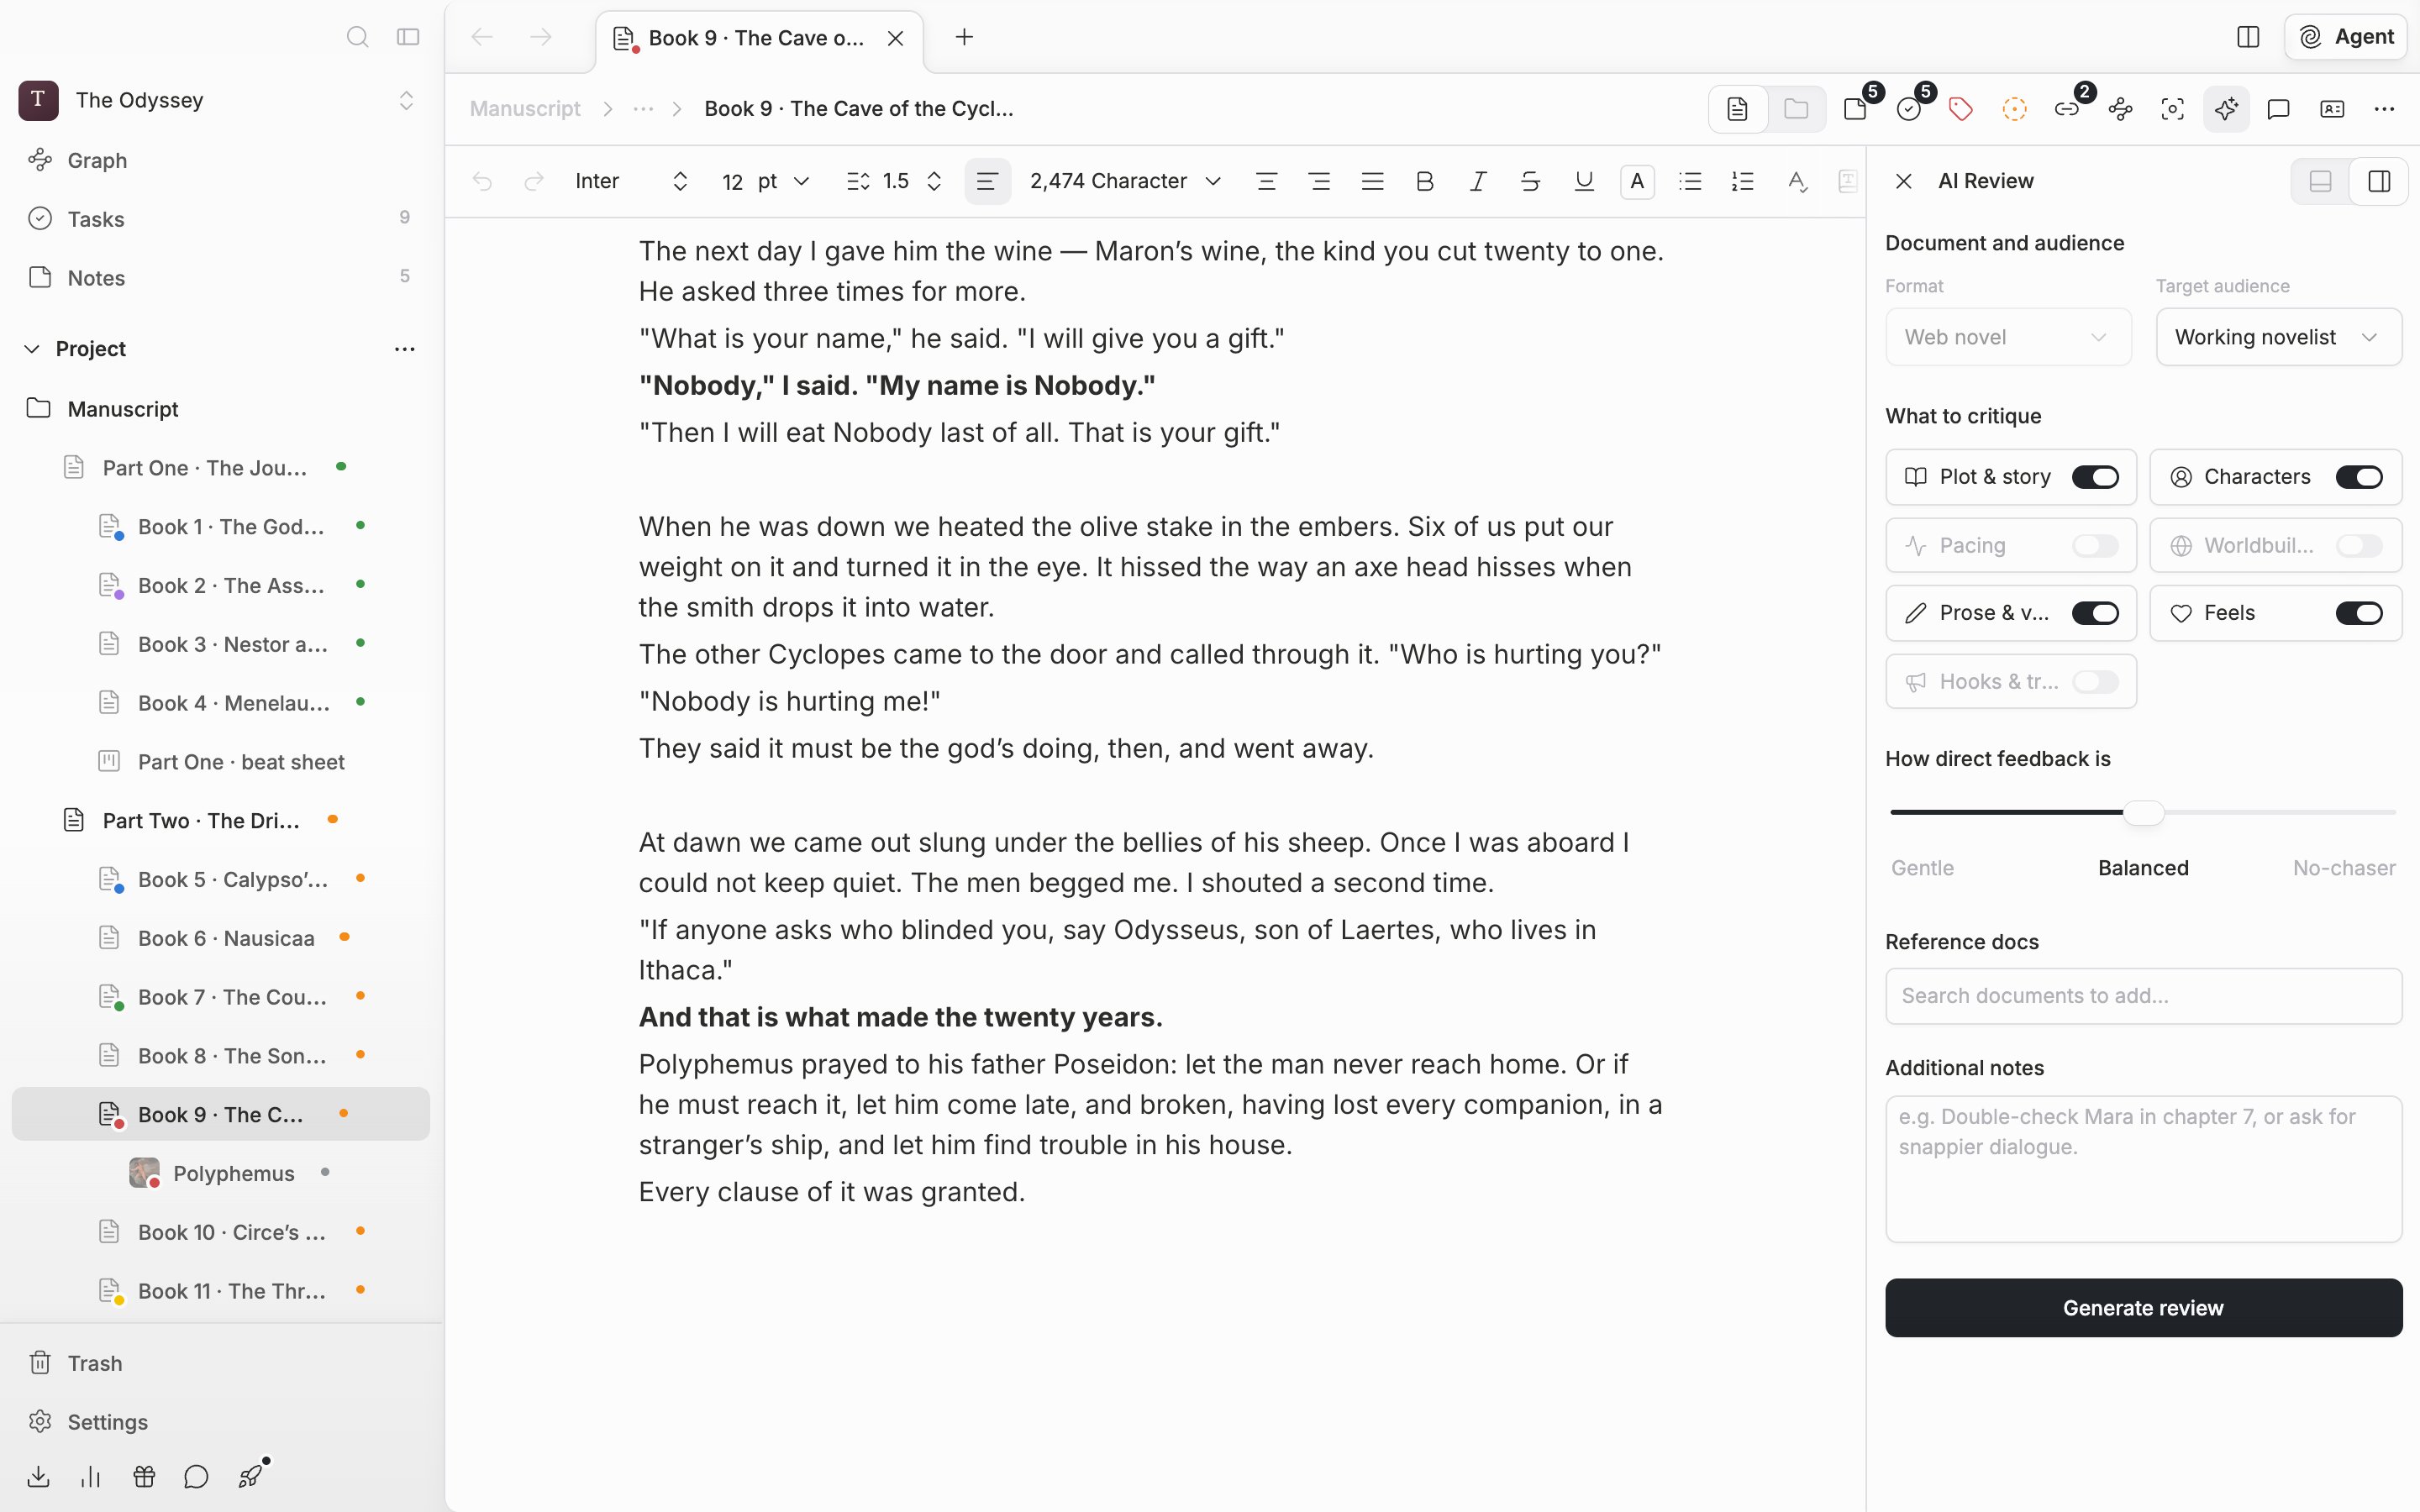Open more options in top toolbar
2420x1512 pixels.
tap(2384, 109)
